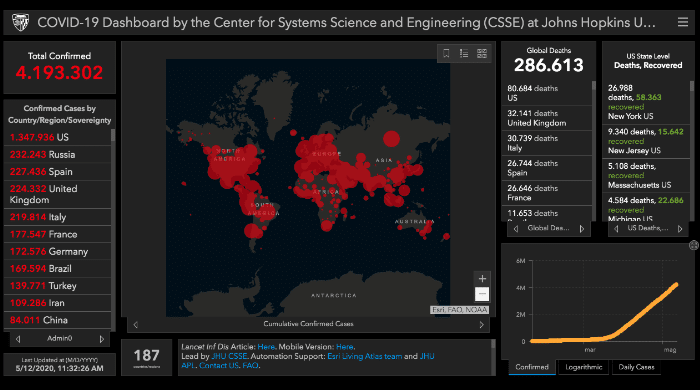Go to next Global Deaths panel page

click(582, 229)
